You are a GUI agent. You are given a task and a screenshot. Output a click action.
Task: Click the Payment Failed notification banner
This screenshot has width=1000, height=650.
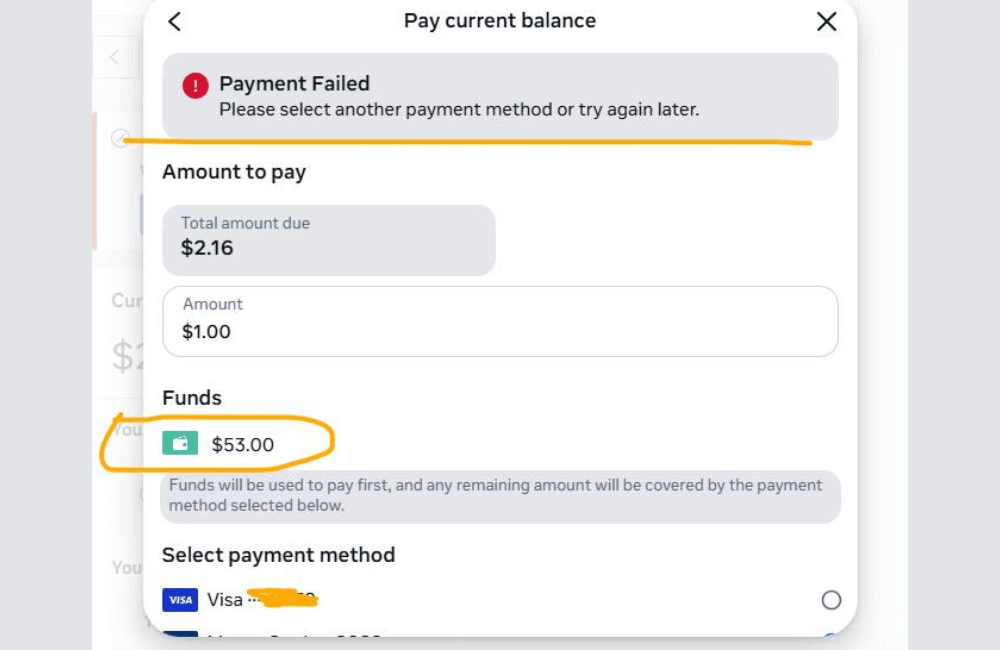(500, 96)
